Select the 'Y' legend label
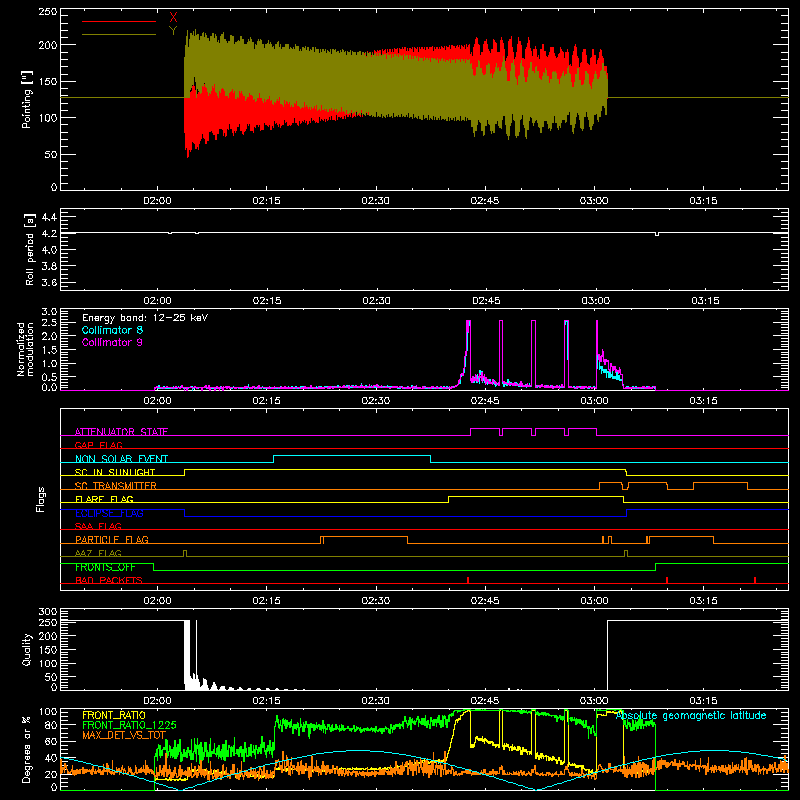This screenshot has height=800, width=800. (x=173, y=31)
